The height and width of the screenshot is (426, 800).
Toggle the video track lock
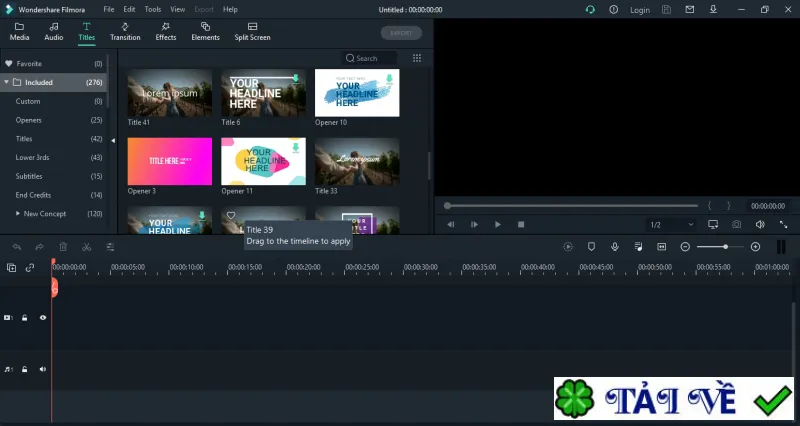click(24, 318)
